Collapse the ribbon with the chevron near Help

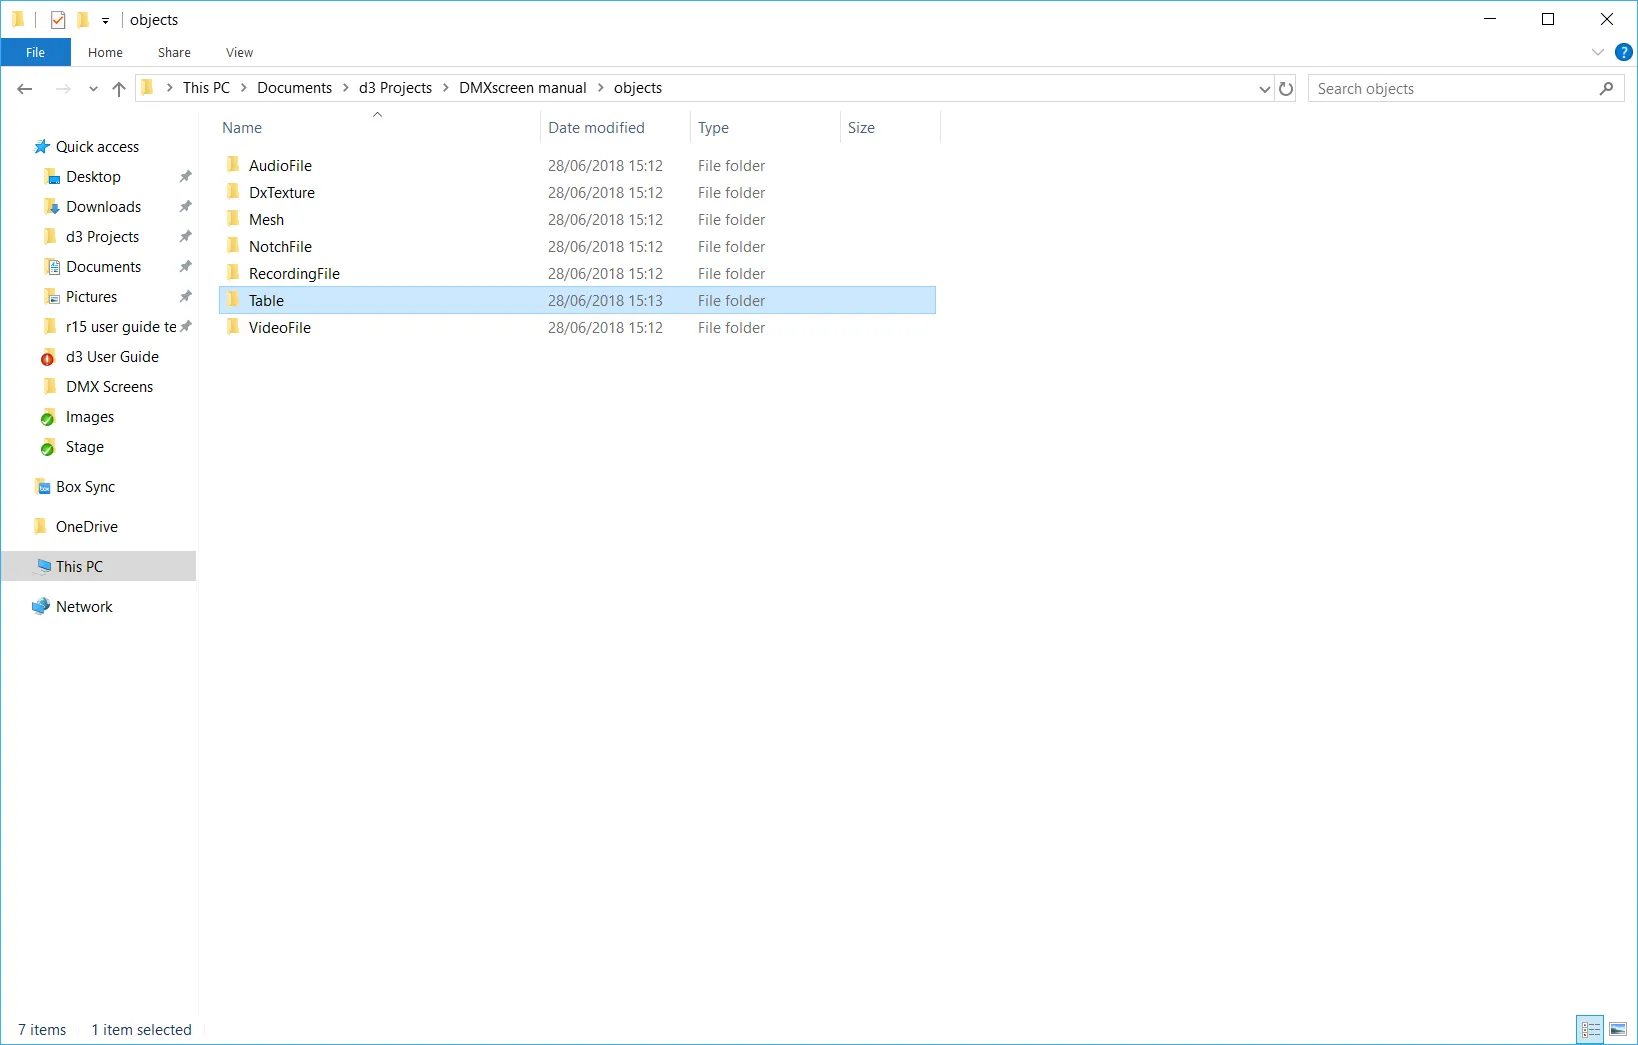pyautogui.click(x=1597, y=52)
